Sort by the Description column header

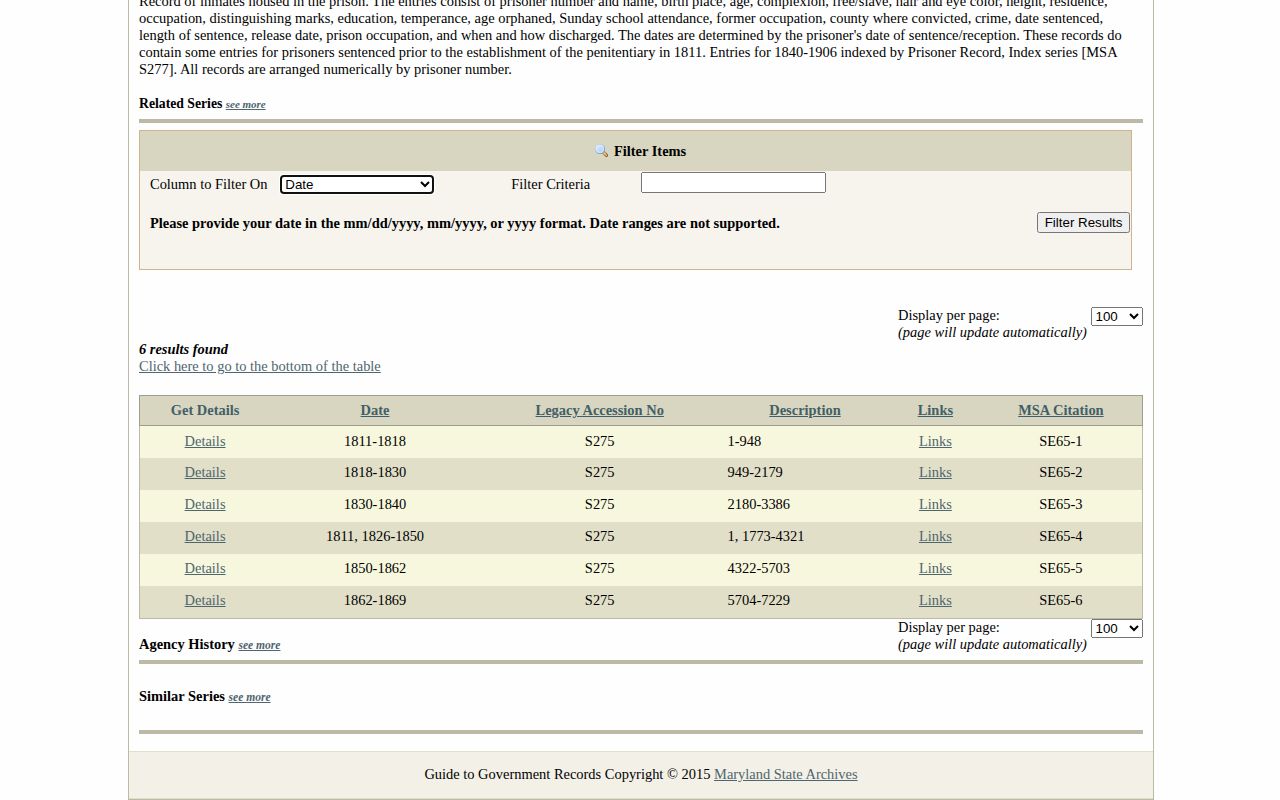pyautogui.click(x=805, y=410)
